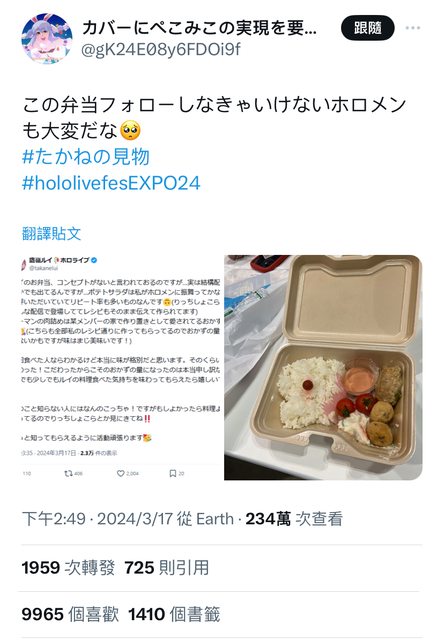
Task: View the 1410 個書籤 bookmarks count
Action: point(174,614)
